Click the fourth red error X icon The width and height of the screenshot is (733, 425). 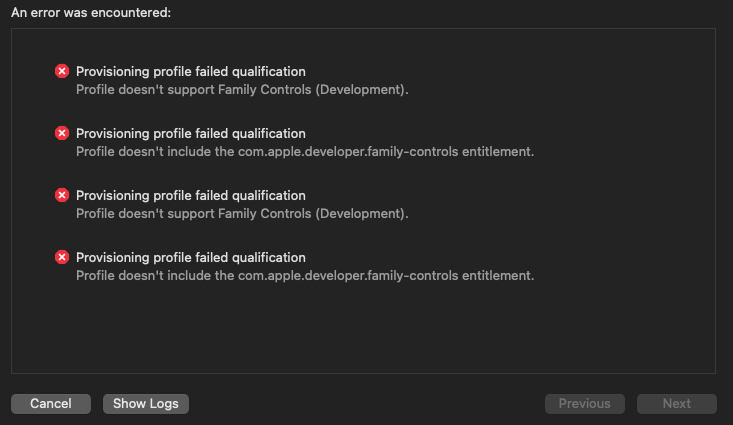click(62, 257)
